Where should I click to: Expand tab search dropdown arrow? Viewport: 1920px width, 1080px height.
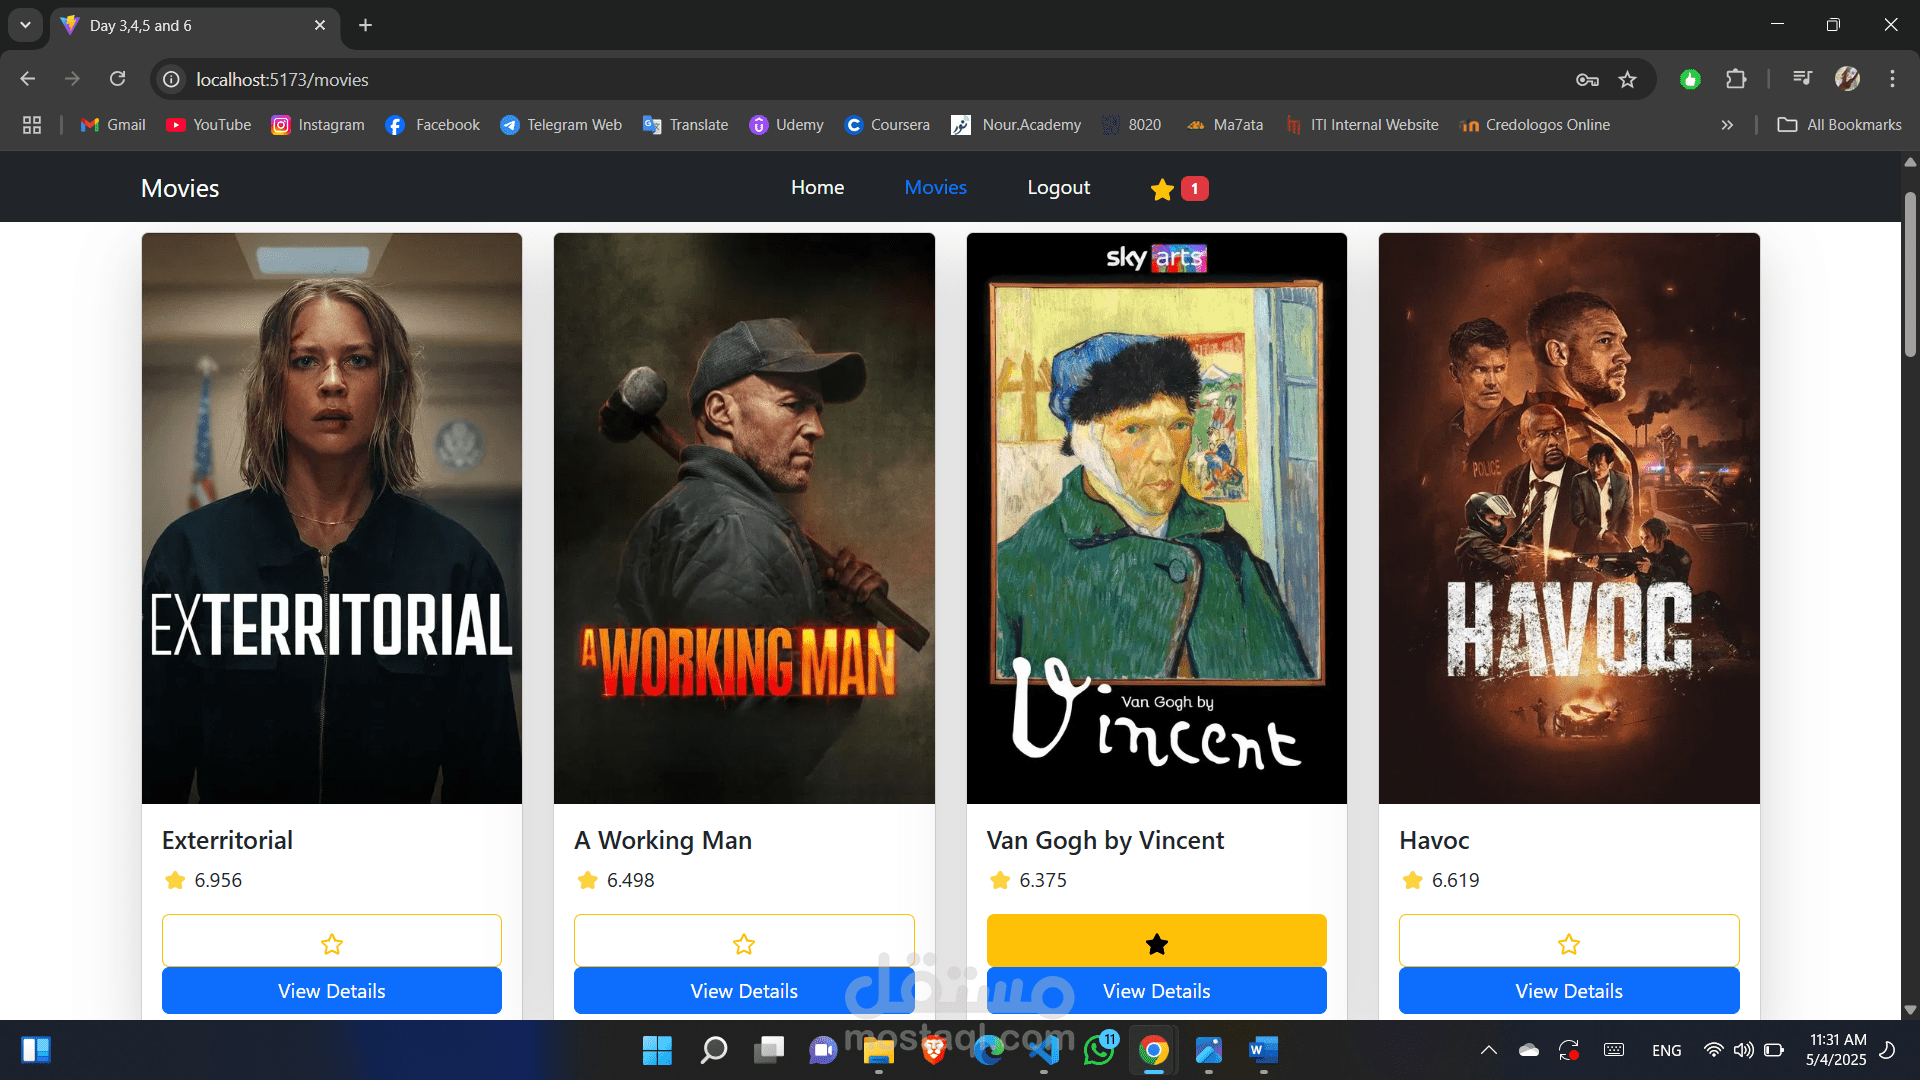25,25
